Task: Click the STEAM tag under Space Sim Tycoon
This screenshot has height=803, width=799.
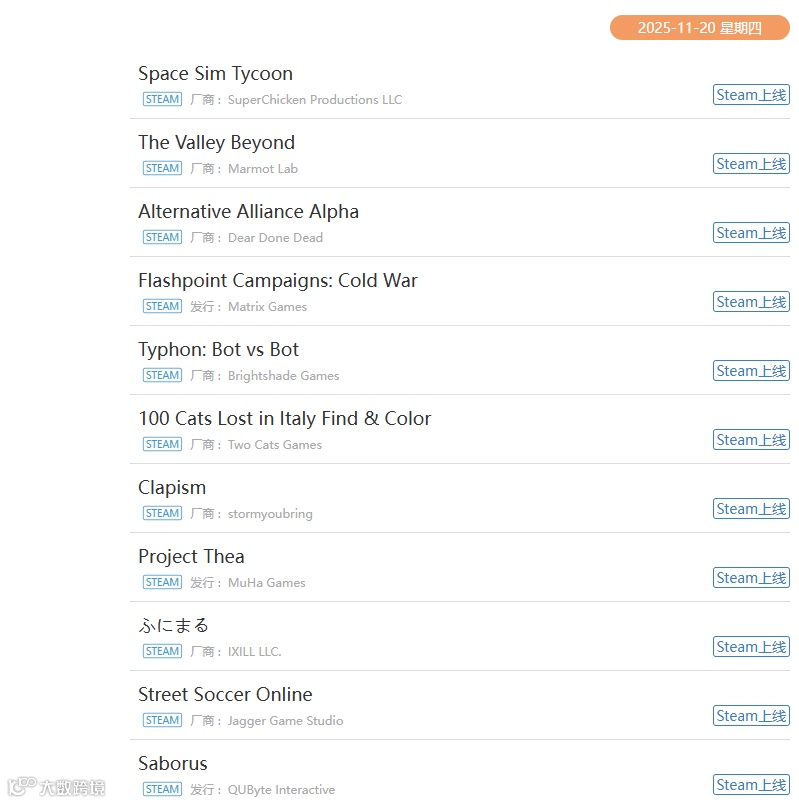Action: click(162, 99)
